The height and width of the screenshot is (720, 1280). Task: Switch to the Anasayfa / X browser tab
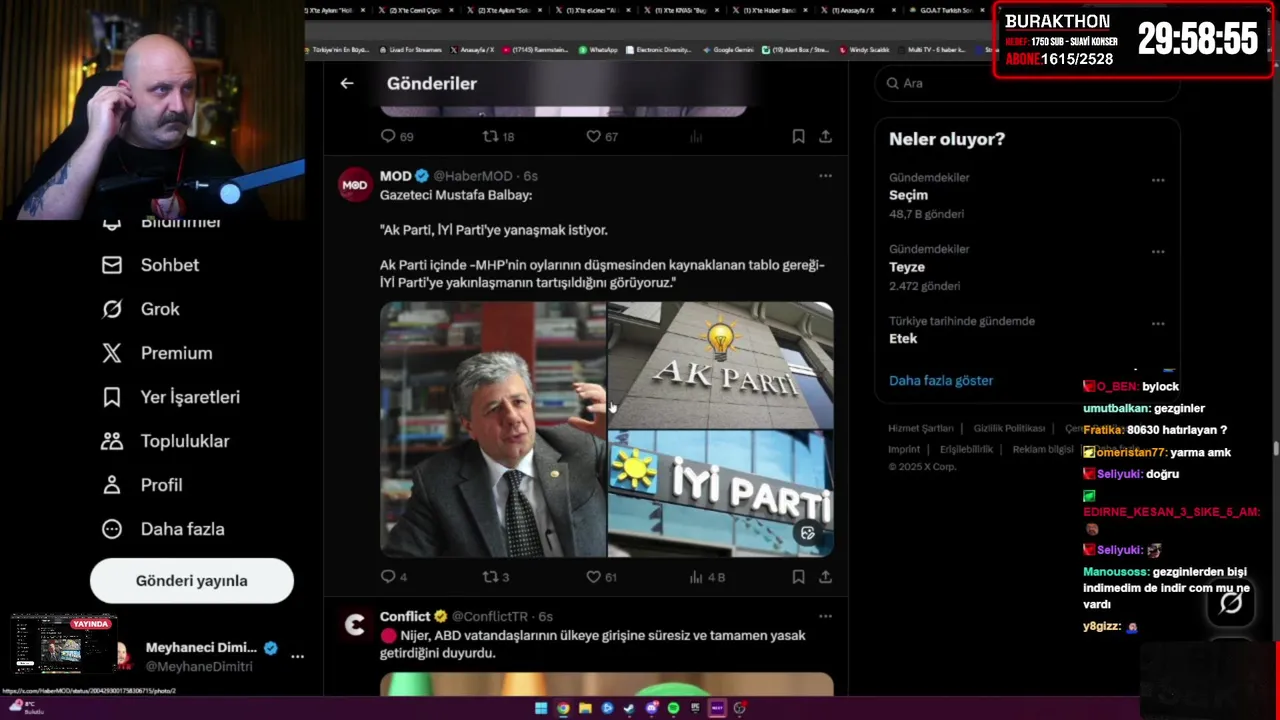click(x=860, y=10)
